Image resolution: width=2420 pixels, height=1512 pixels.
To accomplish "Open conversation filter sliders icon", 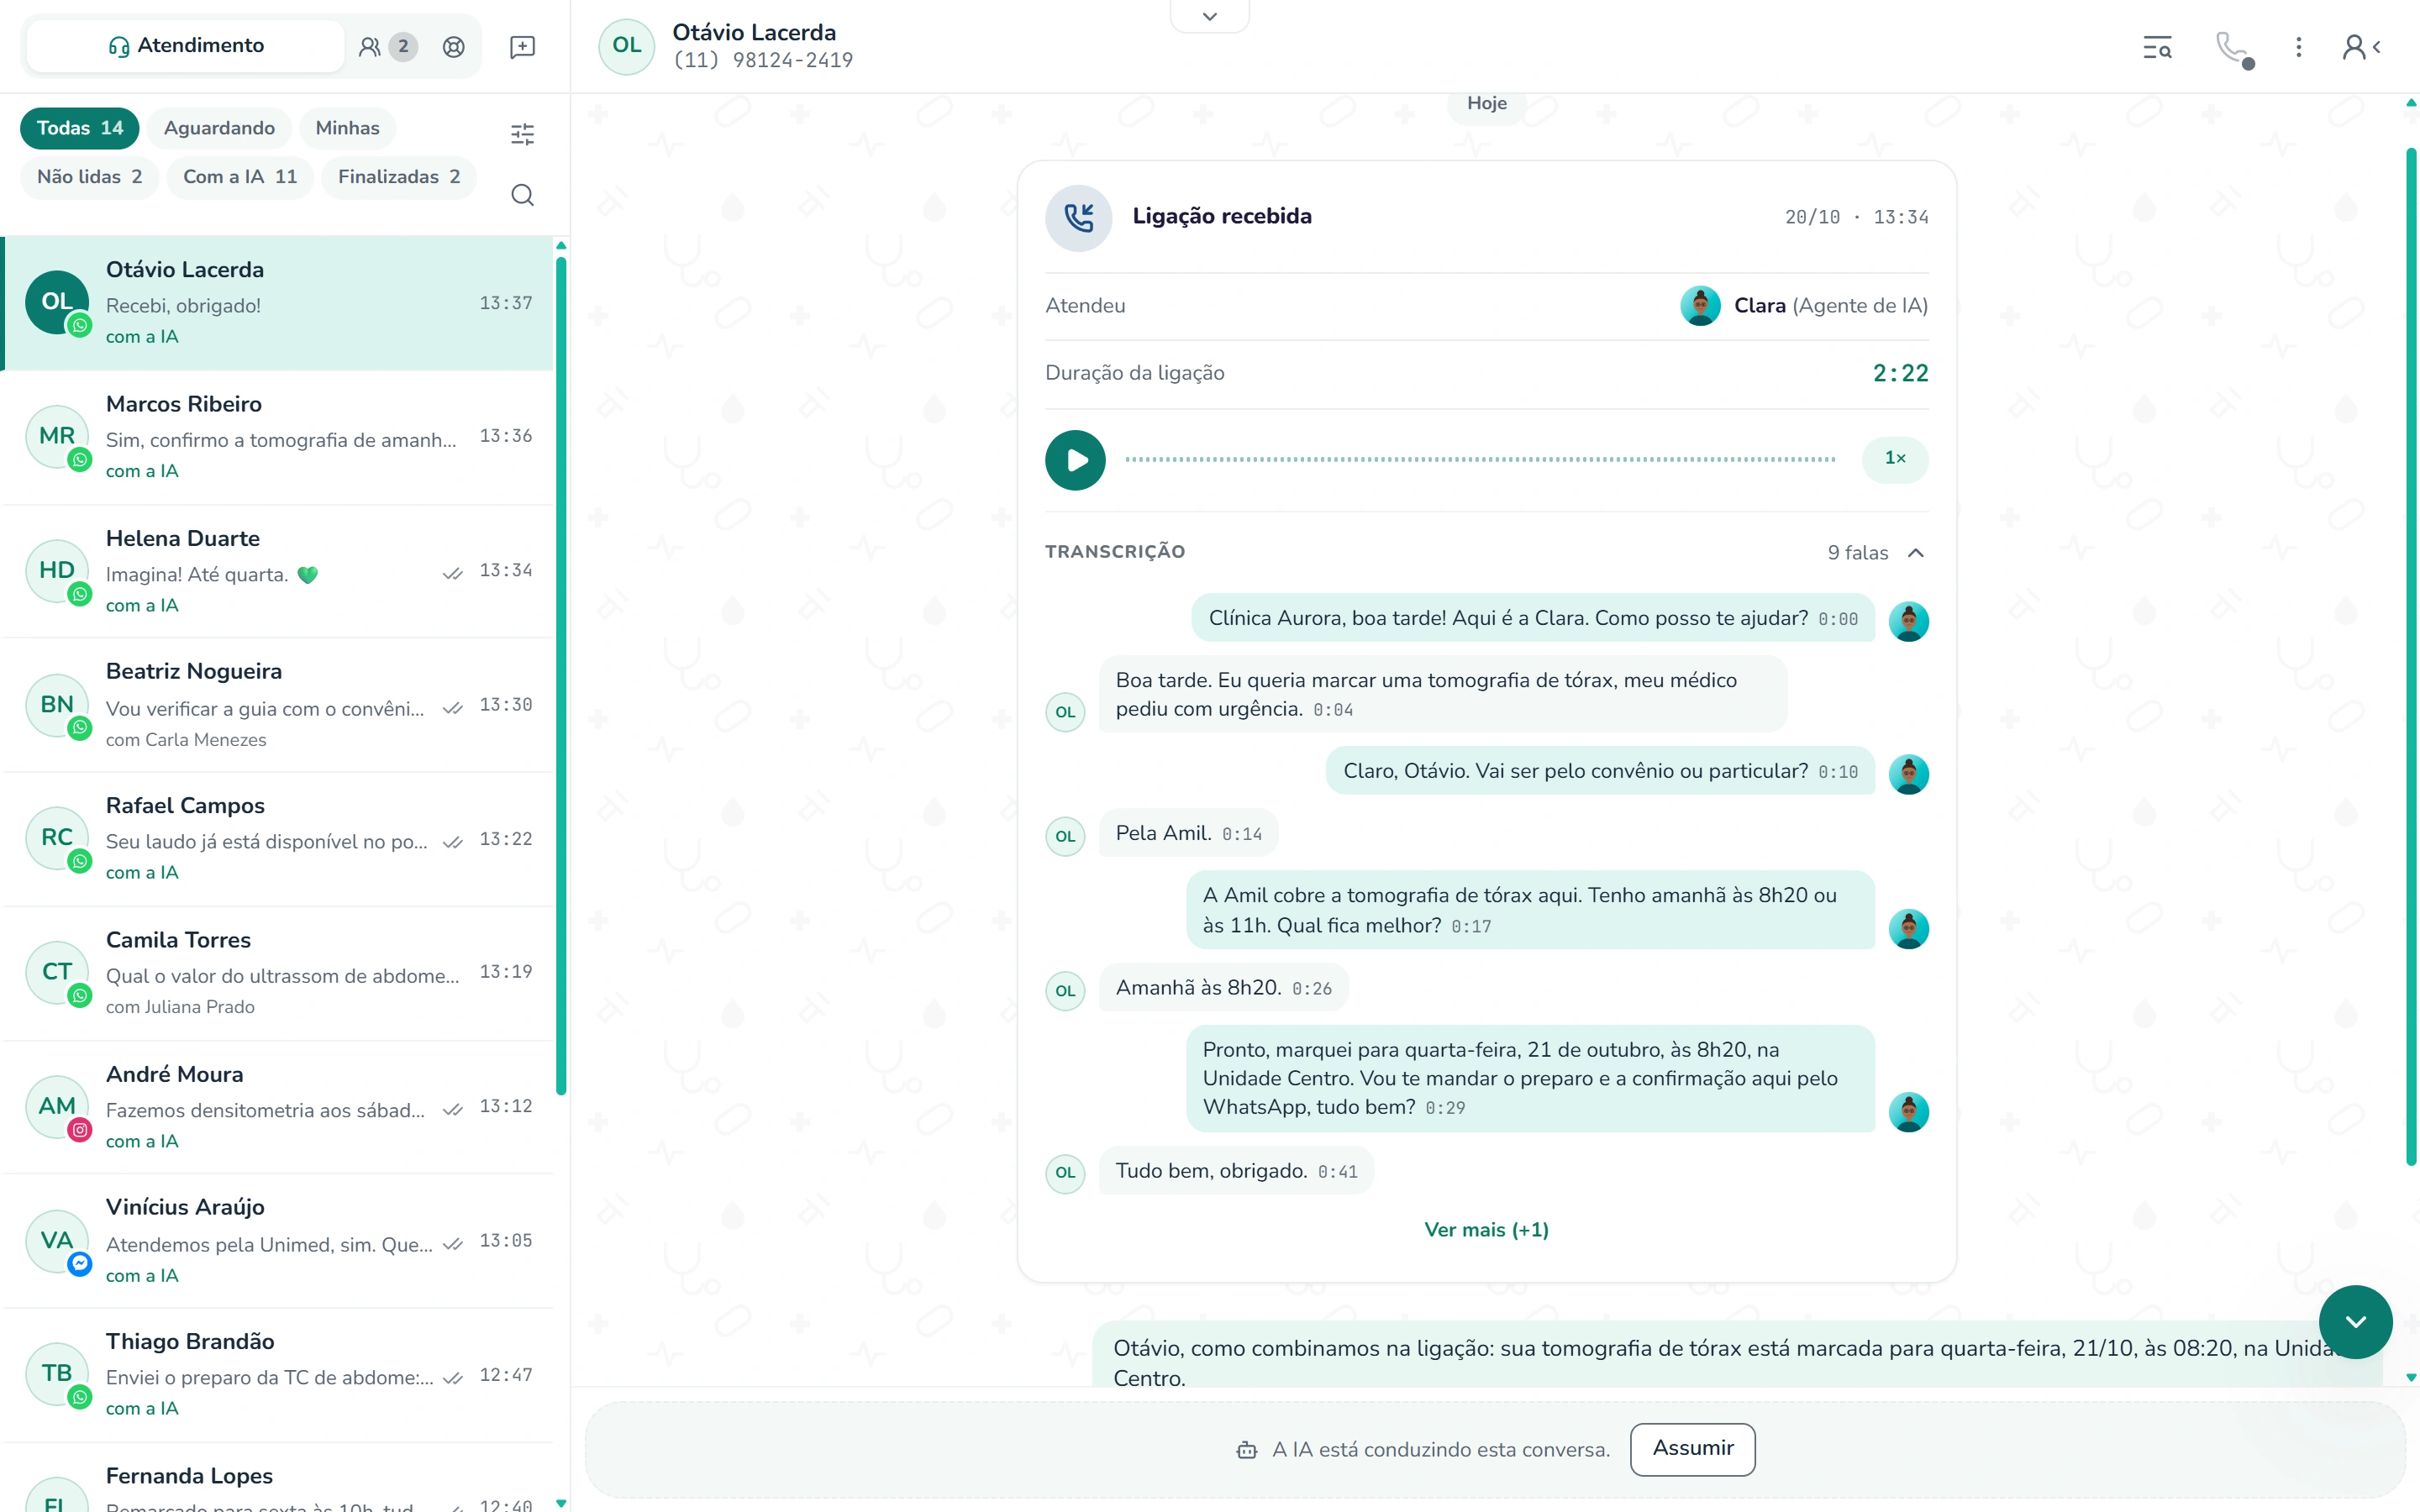I will click(522, 134).
